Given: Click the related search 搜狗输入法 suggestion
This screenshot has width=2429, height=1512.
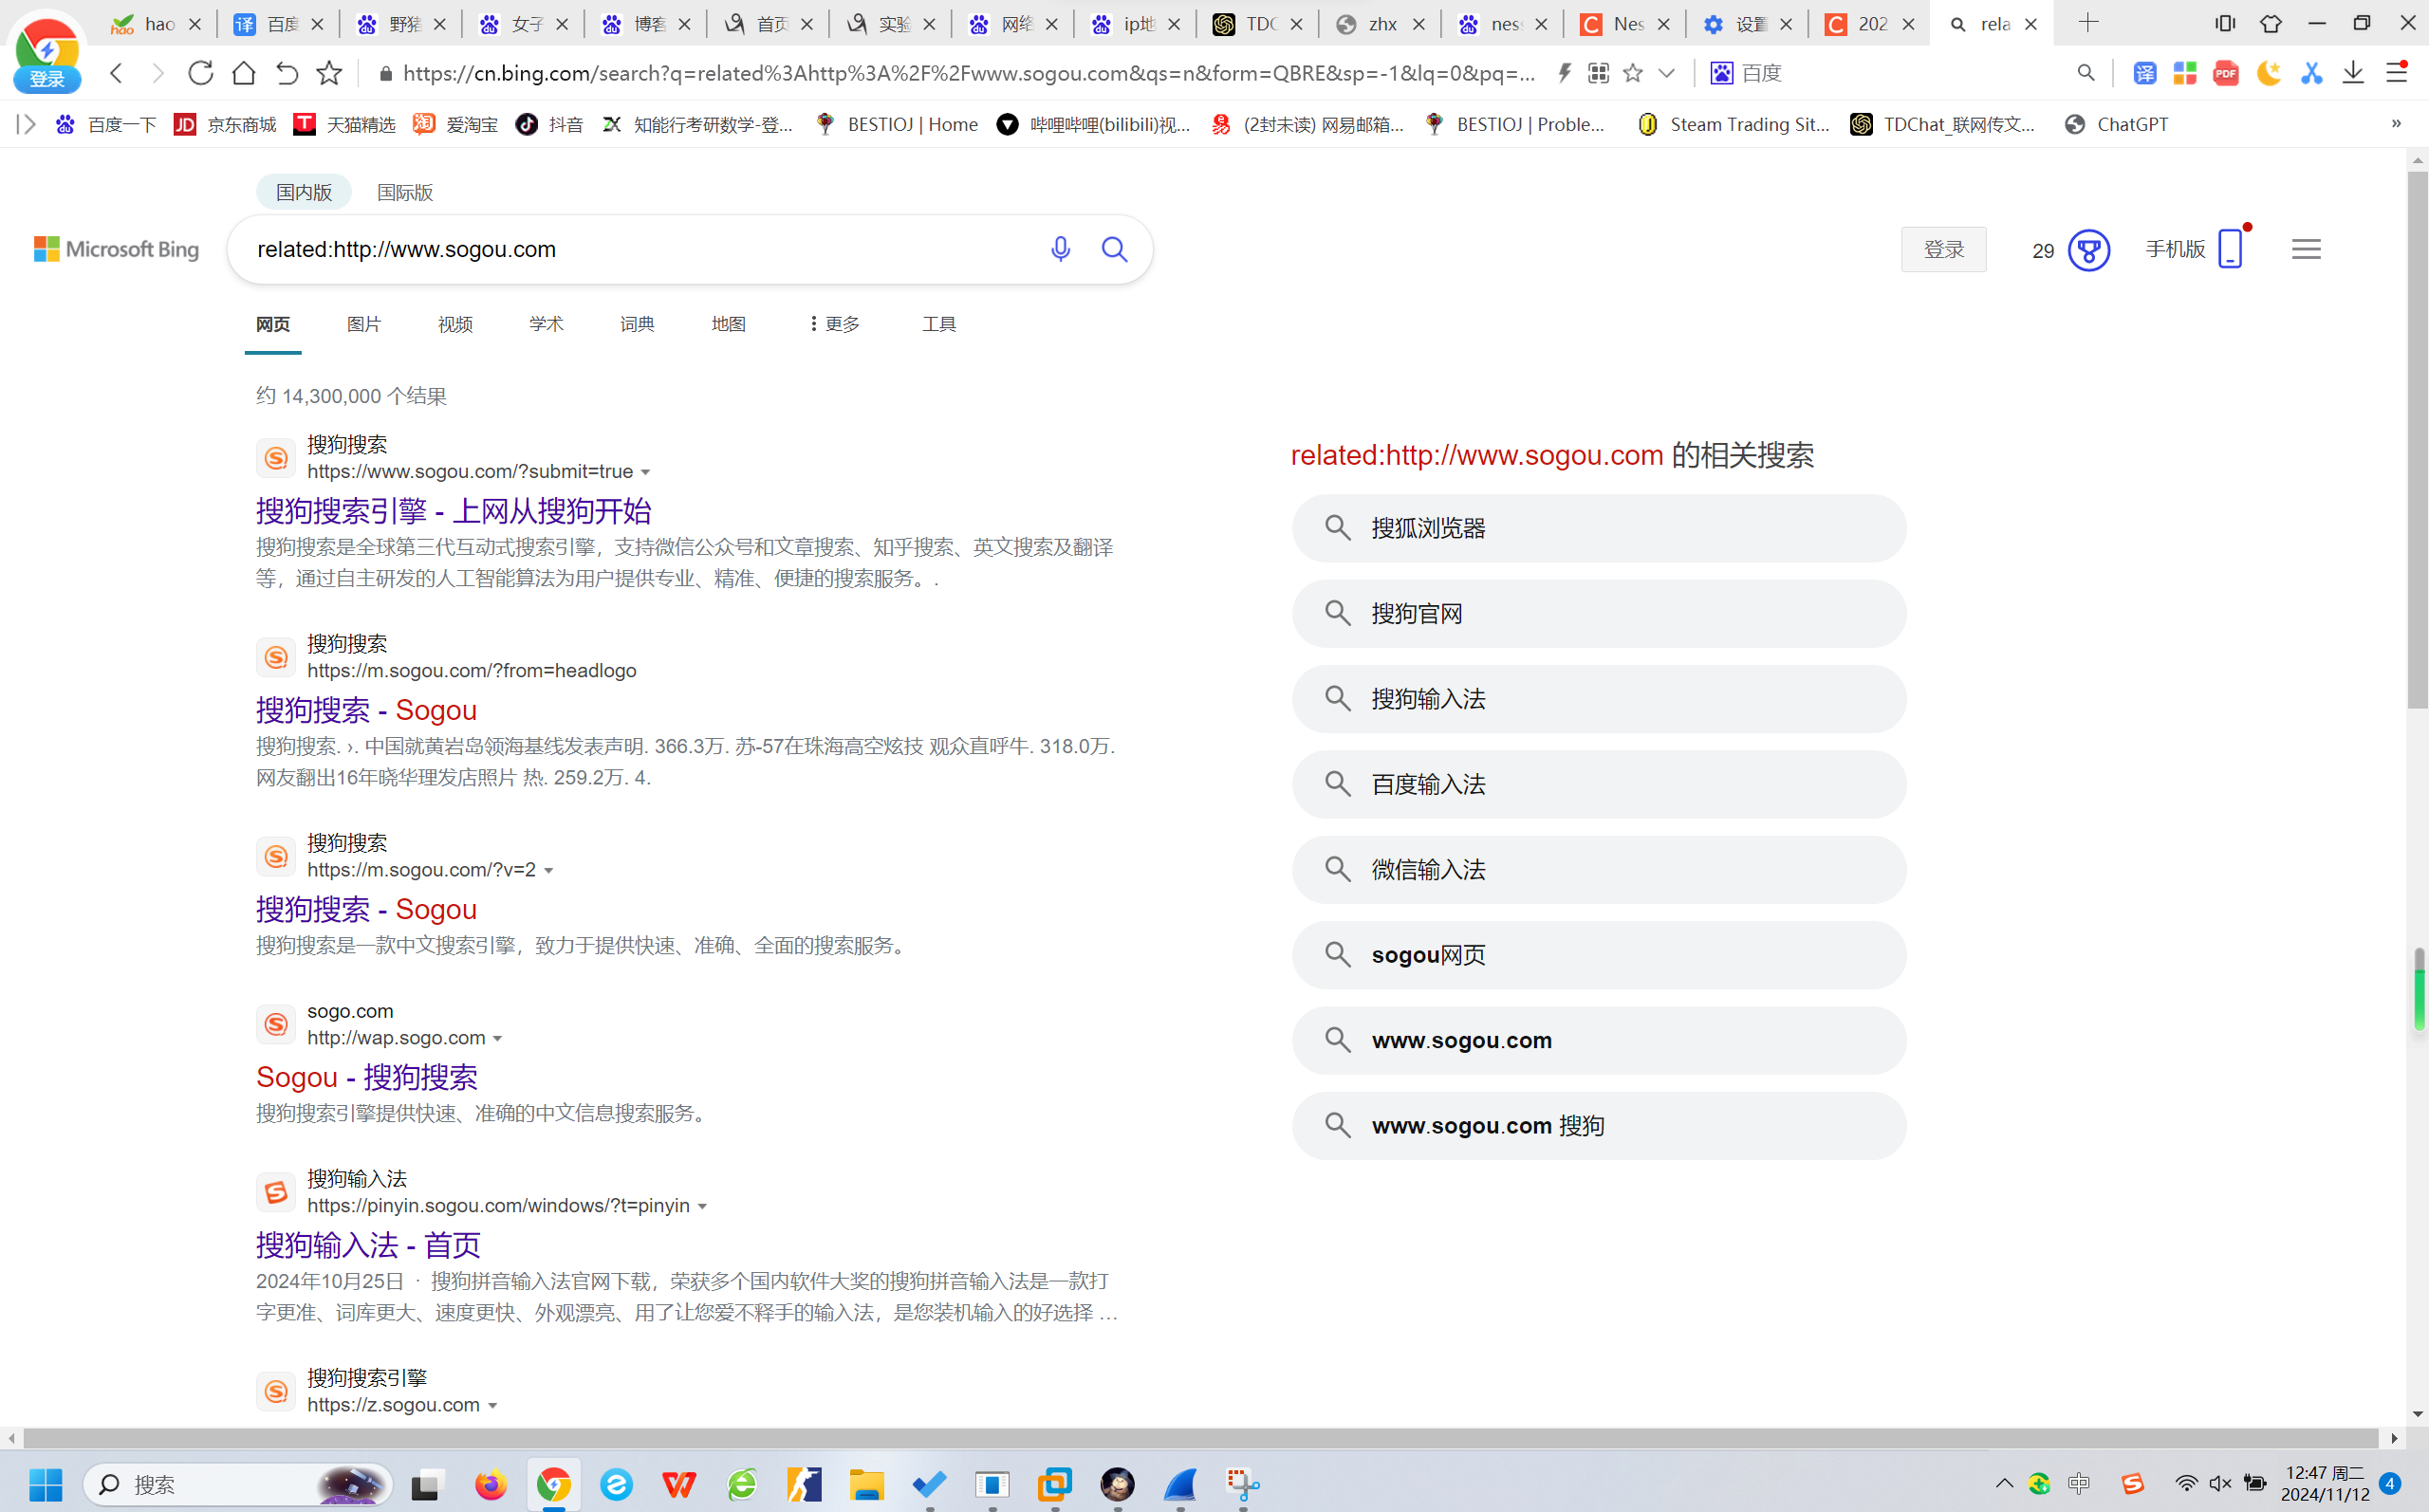Looking at the screenshot, I should tap(1600, 697).
